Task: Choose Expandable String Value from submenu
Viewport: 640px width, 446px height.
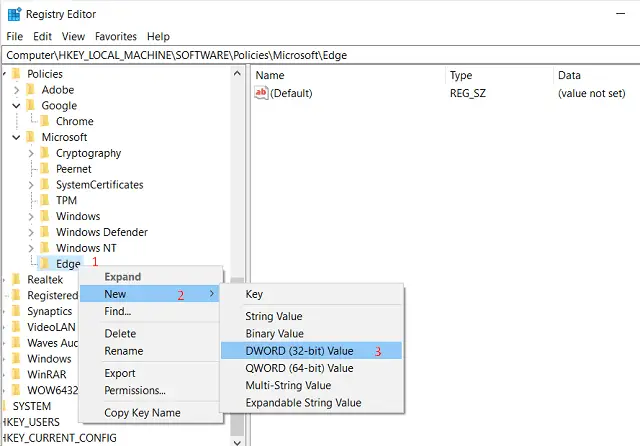Action: click(311, 403)
